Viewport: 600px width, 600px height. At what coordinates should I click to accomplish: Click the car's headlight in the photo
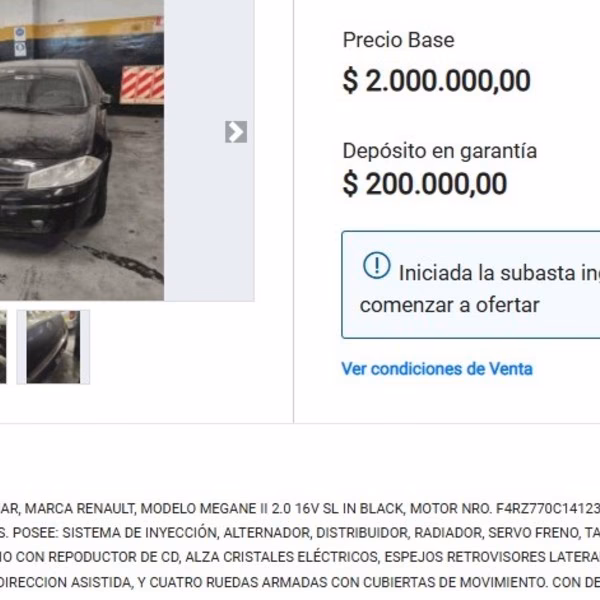tap(64, 173)
